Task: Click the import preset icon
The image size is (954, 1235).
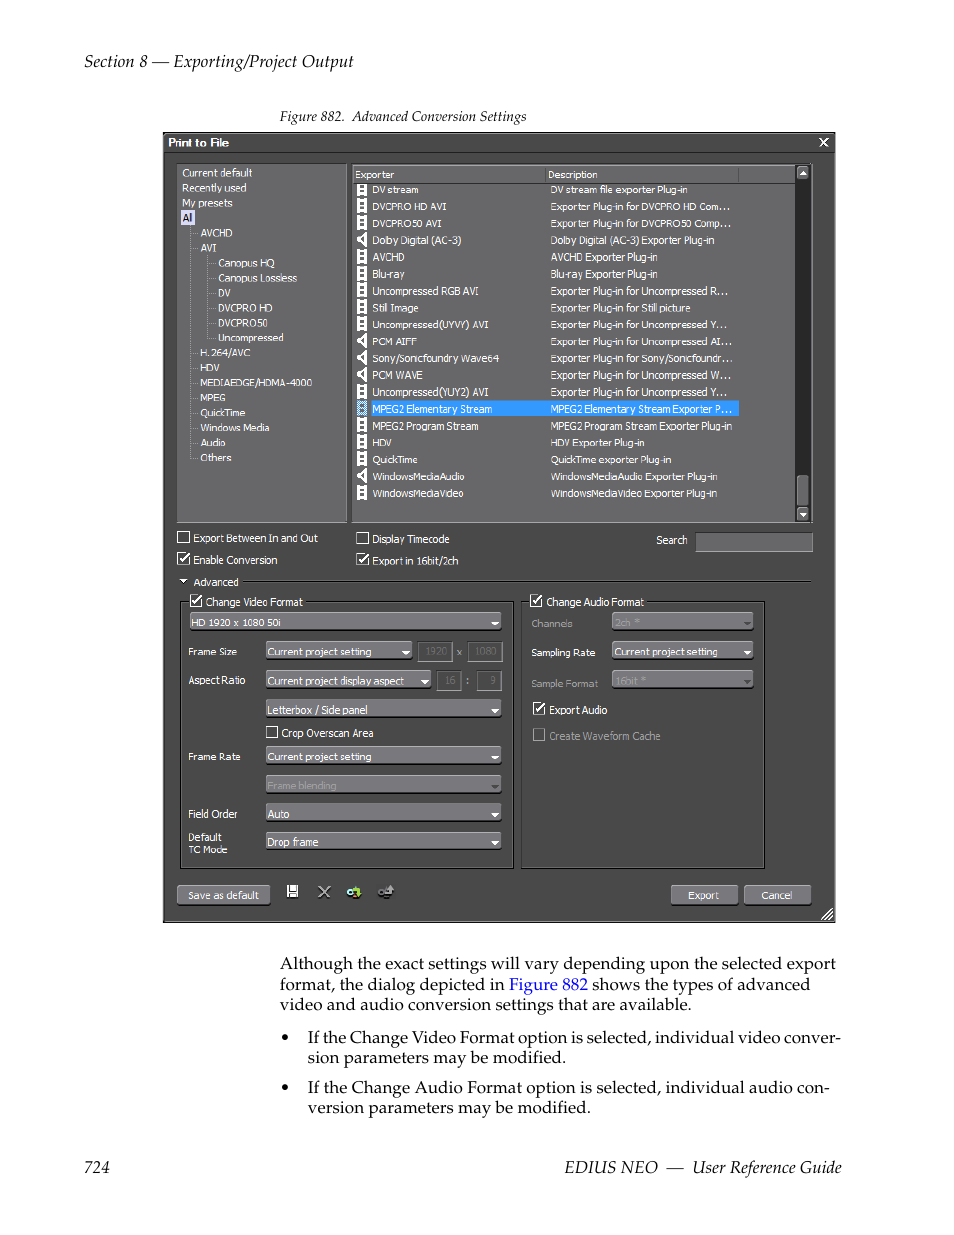Action: click(354, 891)
